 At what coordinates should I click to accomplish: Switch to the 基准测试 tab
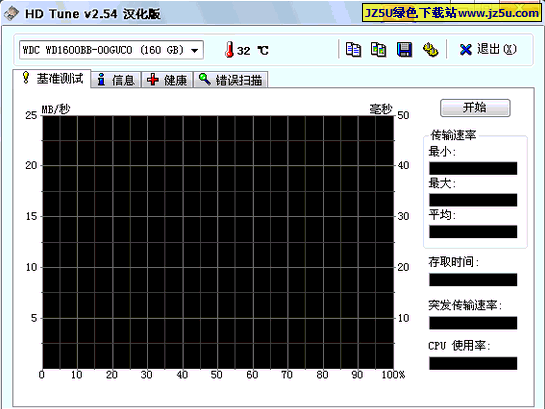click(x=52, y=79)
